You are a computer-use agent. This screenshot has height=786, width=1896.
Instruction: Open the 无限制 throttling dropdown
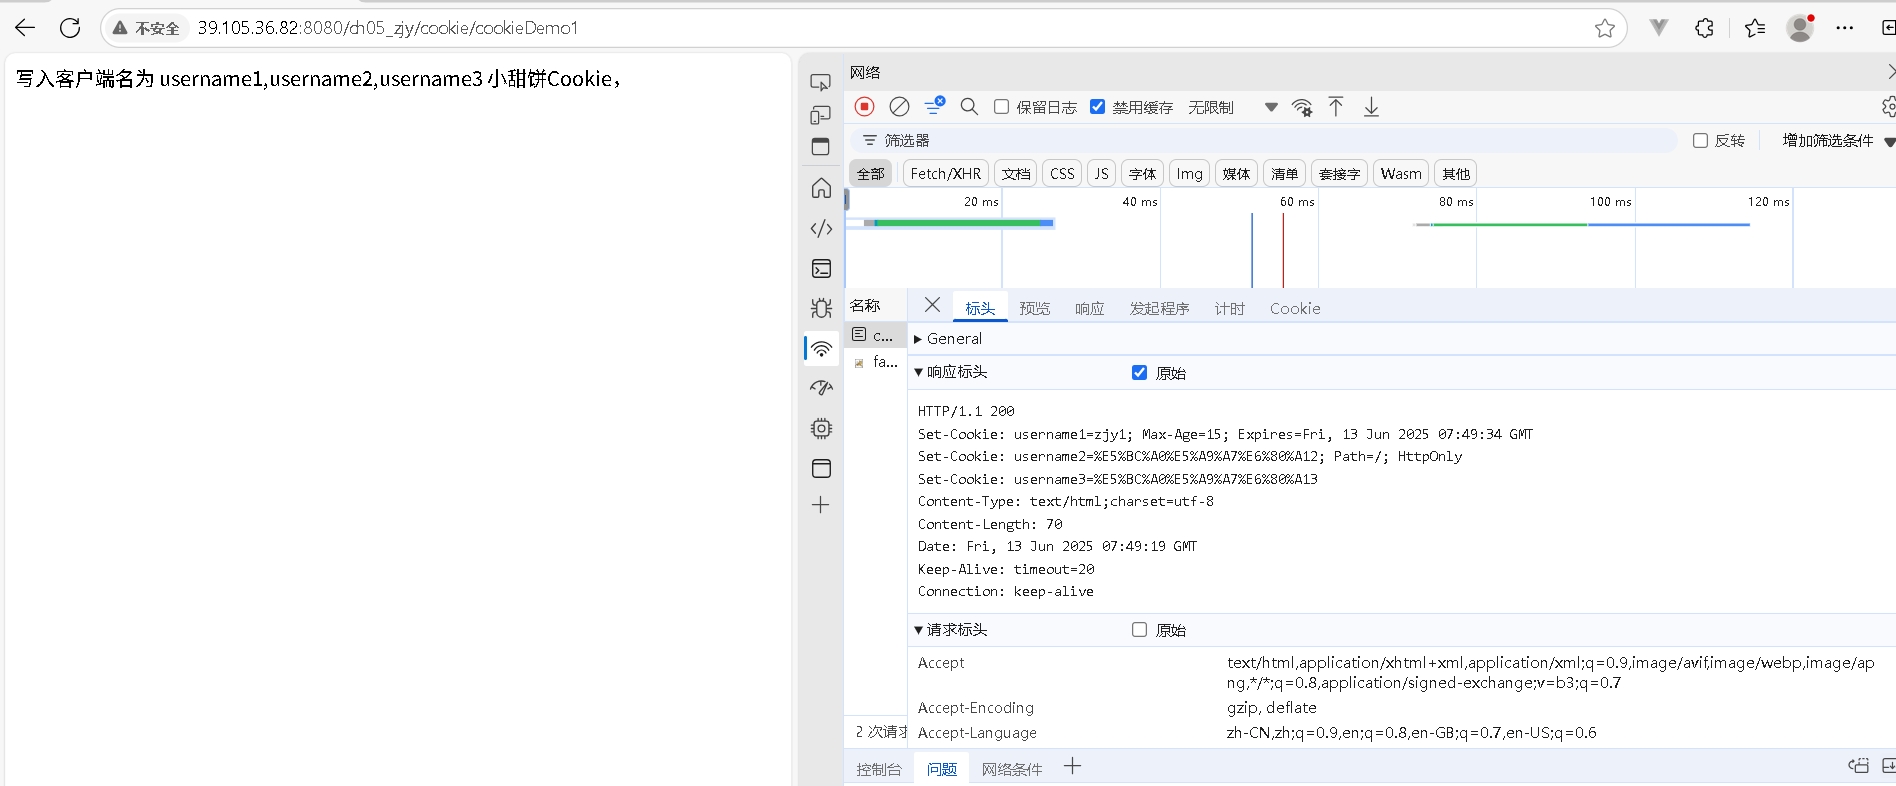[x=1231, y=107]
